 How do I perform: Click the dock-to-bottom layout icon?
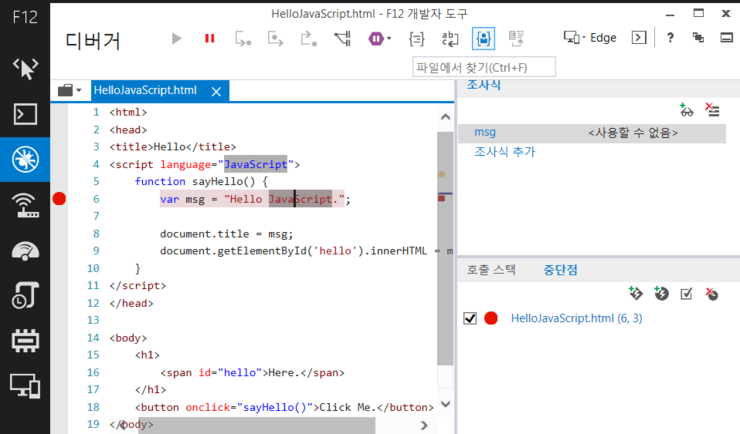[726, 38]
